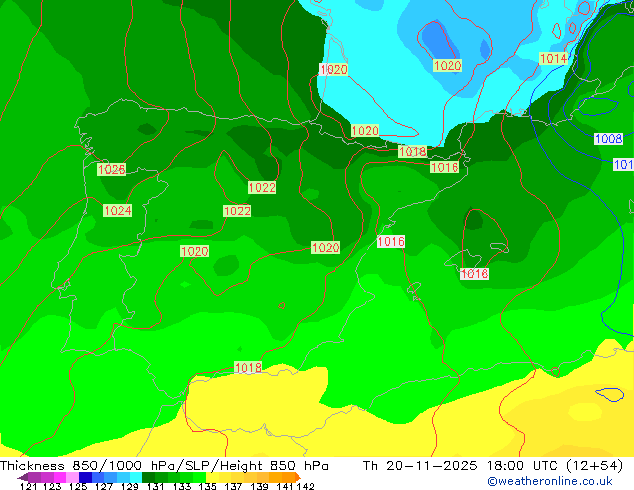Click the 'Thickness 850/1000 hPa/SLP/Height 850 hPa' title

164,466
